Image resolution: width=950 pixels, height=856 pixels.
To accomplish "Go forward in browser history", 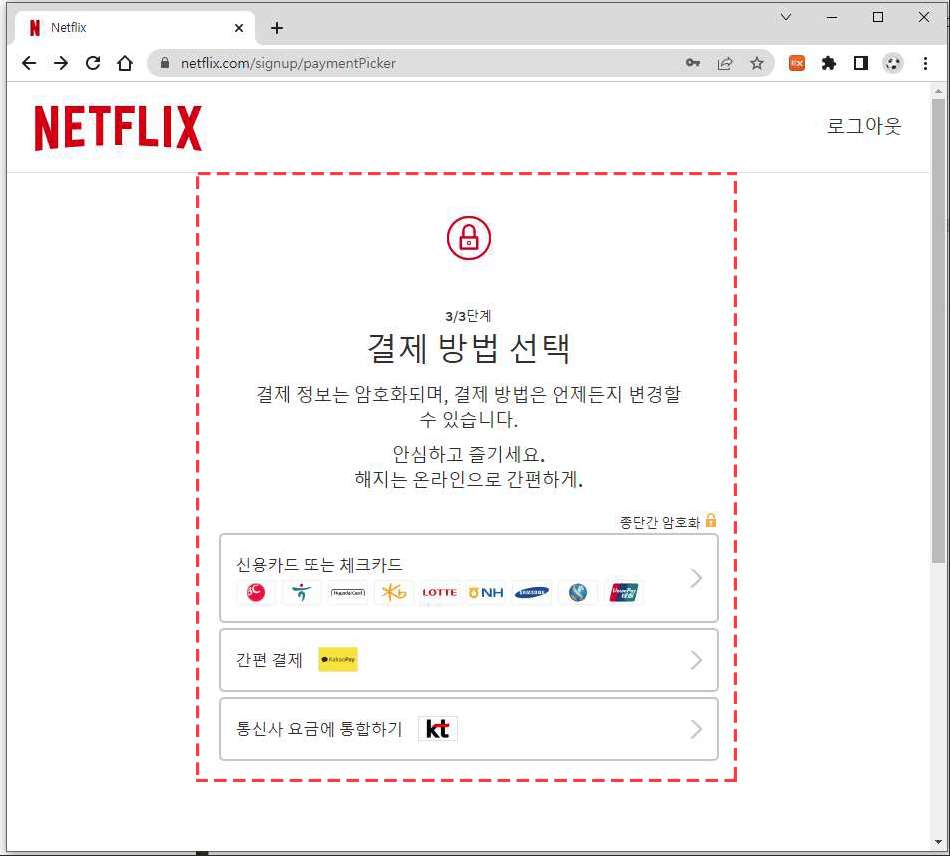I will coord(61,63).
